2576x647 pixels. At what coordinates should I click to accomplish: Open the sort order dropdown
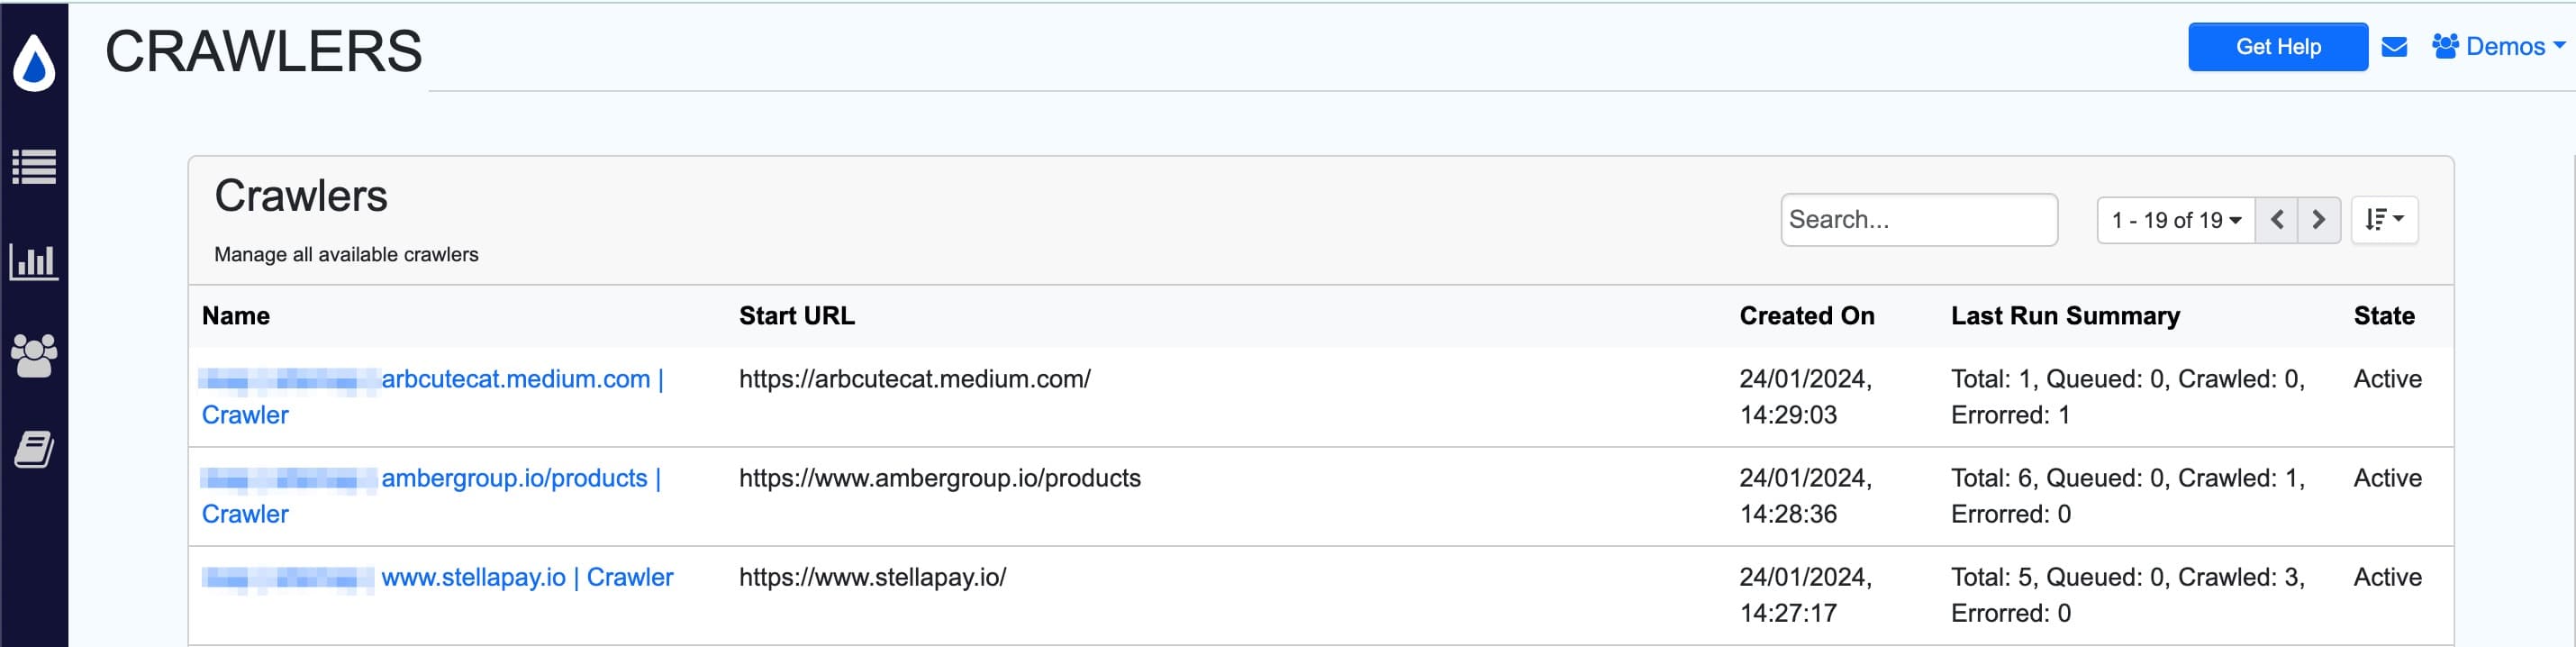tap(2384, 220)
